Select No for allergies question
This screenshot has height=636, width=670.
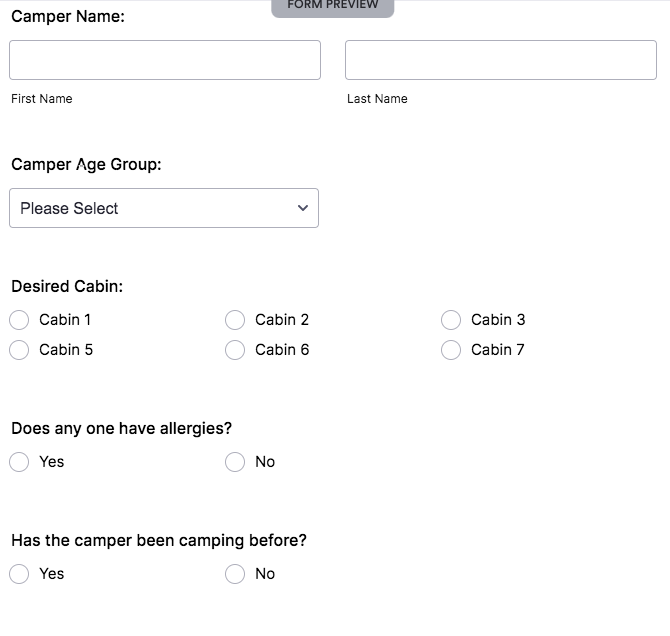tap(235, 462)
